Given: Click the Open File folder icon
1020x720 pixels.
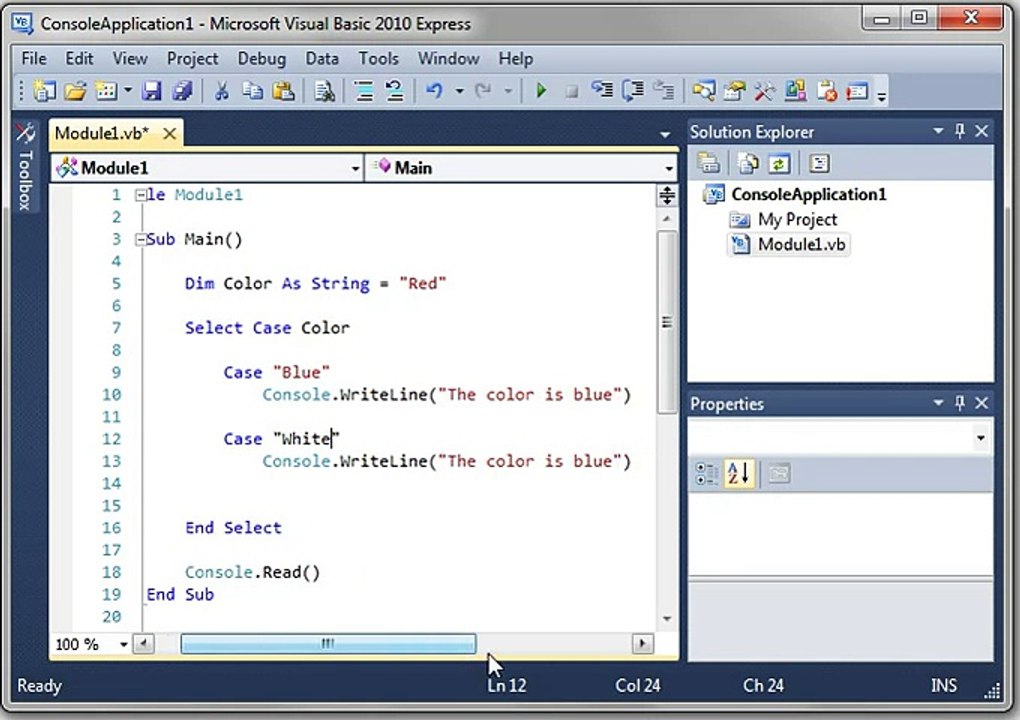Looking at the screenshot, I should tap(75, 91).
